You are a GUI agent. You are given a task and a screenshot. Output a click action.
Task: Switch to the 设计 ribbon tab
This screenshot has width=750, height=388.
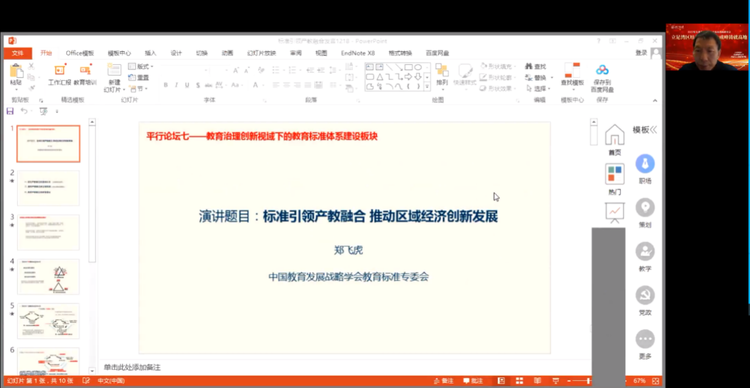point(176,53)
